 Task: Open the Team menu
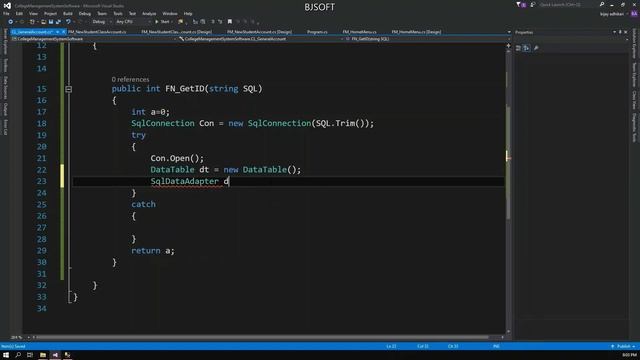tap(102, 13)
